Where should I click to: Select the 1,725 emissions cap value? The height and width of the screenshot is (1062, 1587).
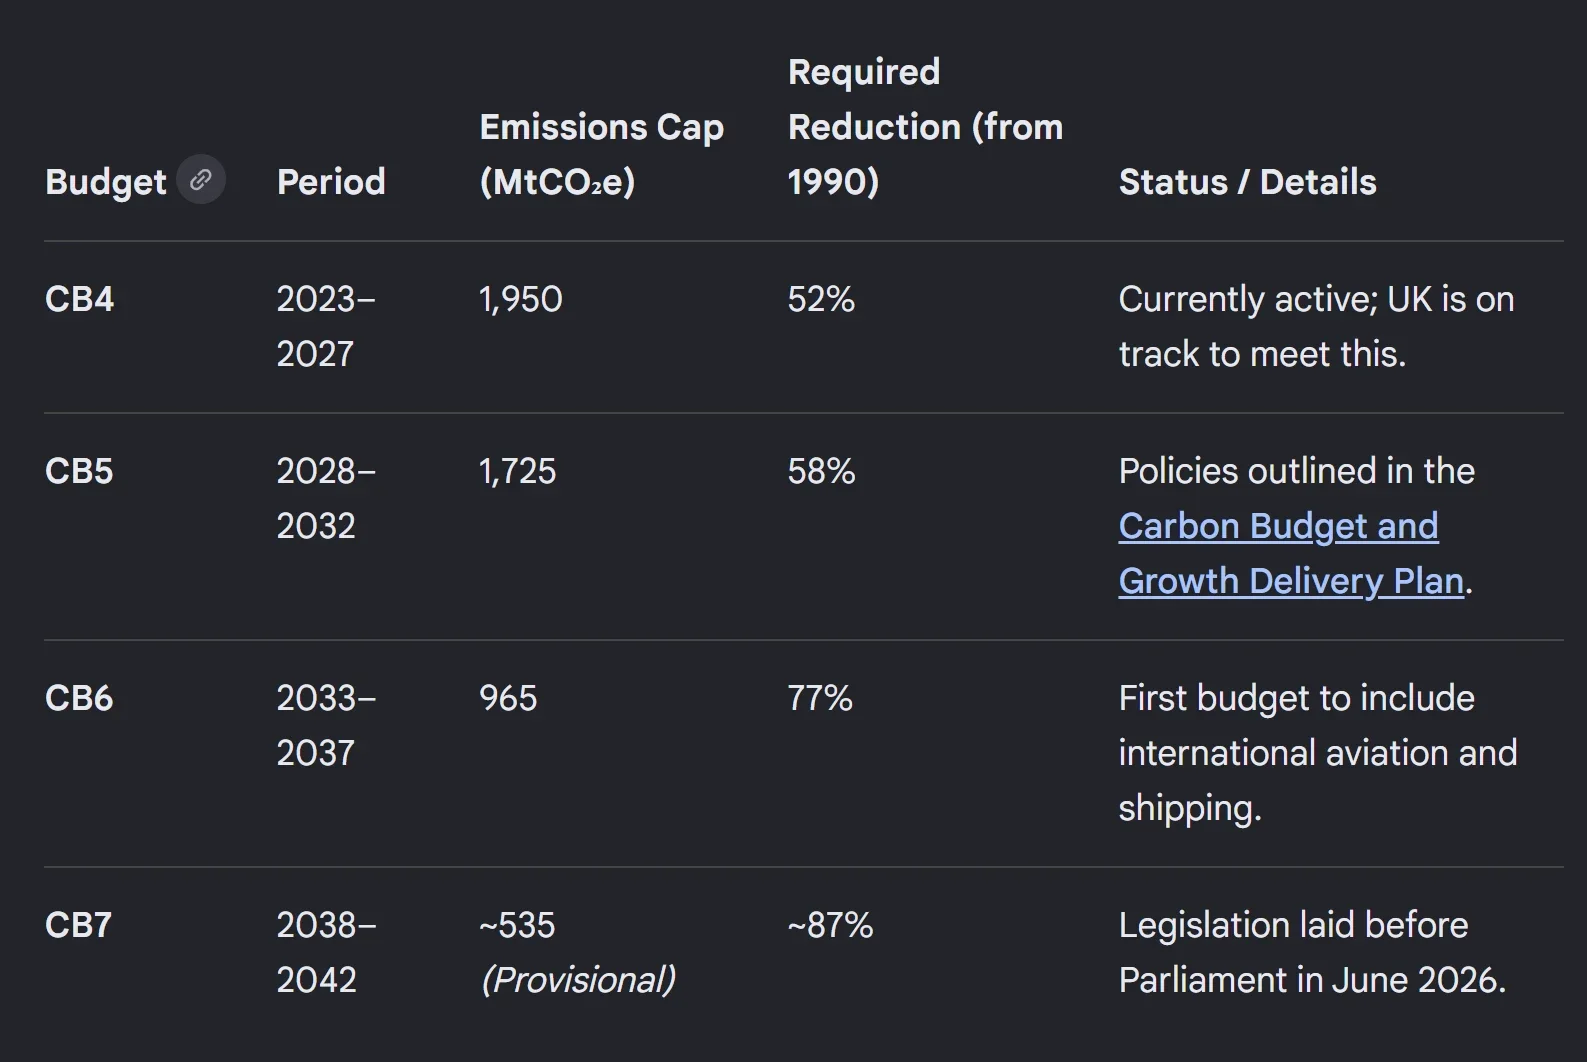518,471
